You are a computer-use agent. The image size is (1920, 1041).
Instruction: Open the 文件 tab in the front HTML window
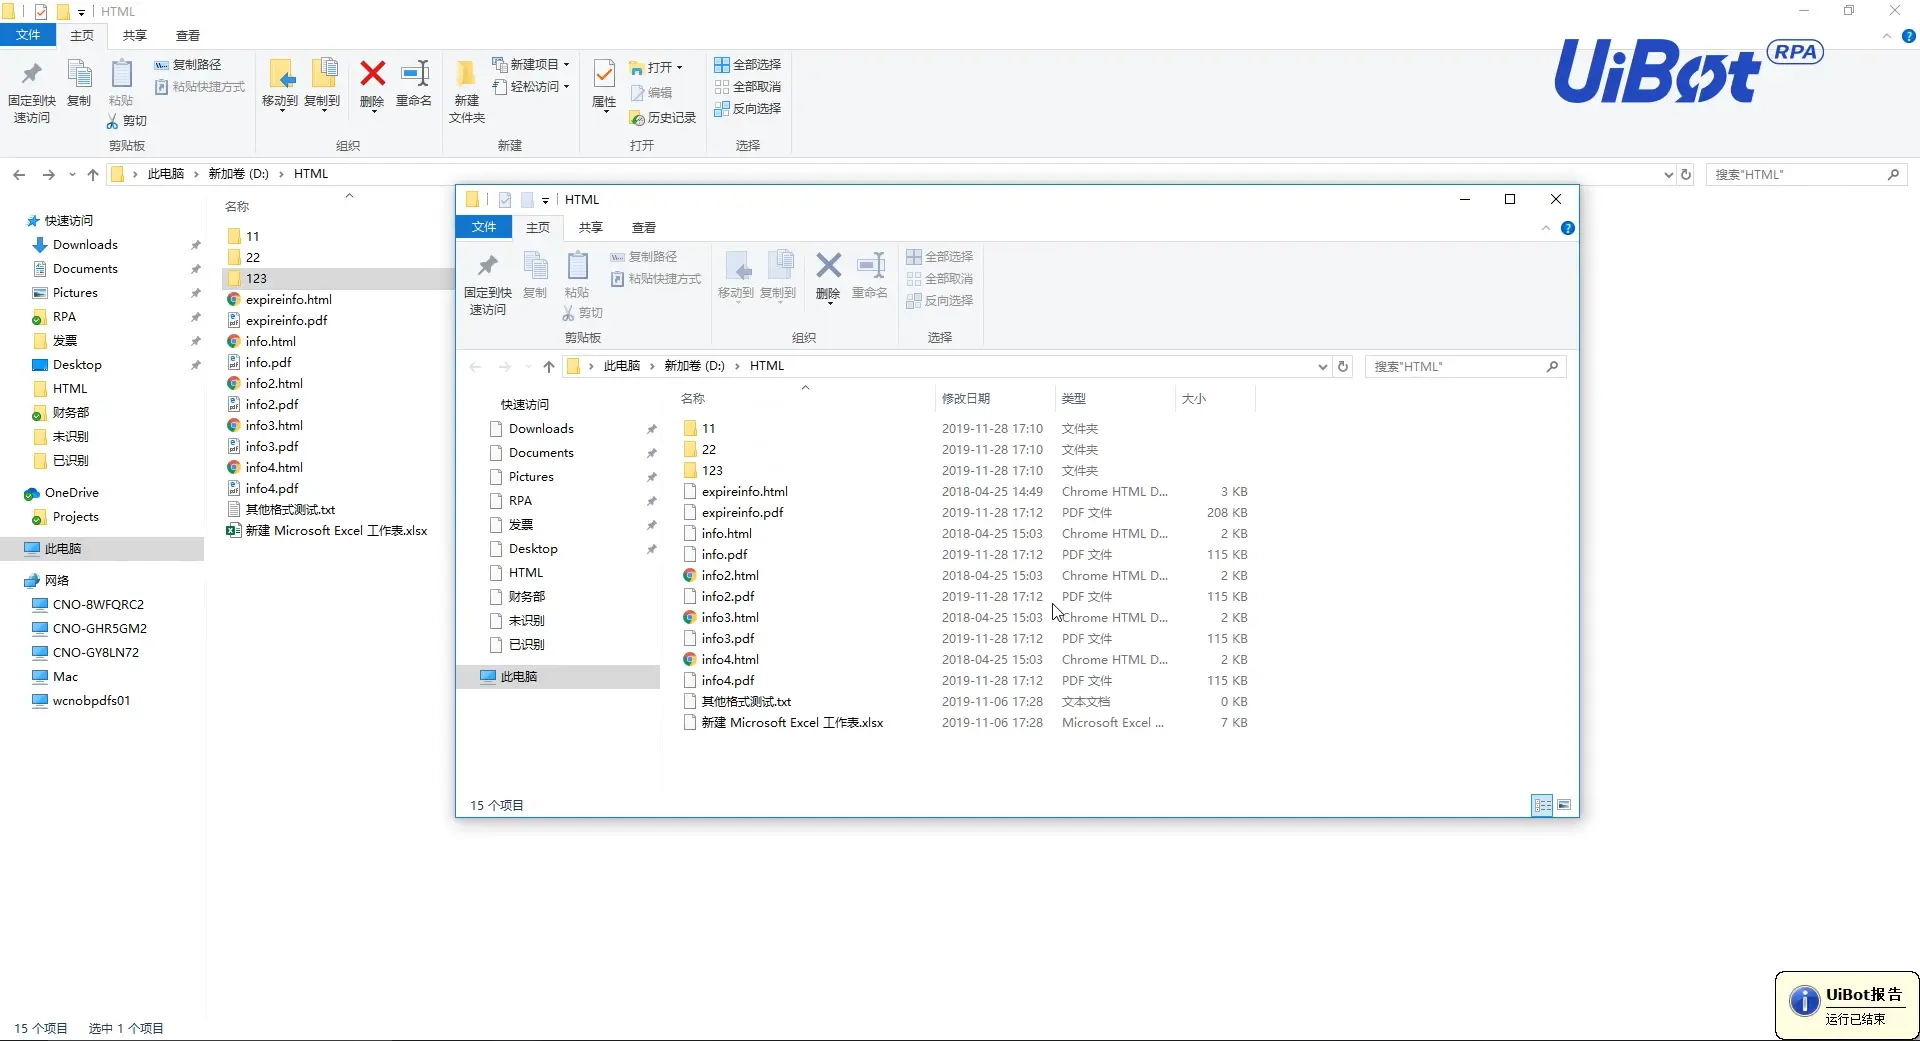pos(484,227)
